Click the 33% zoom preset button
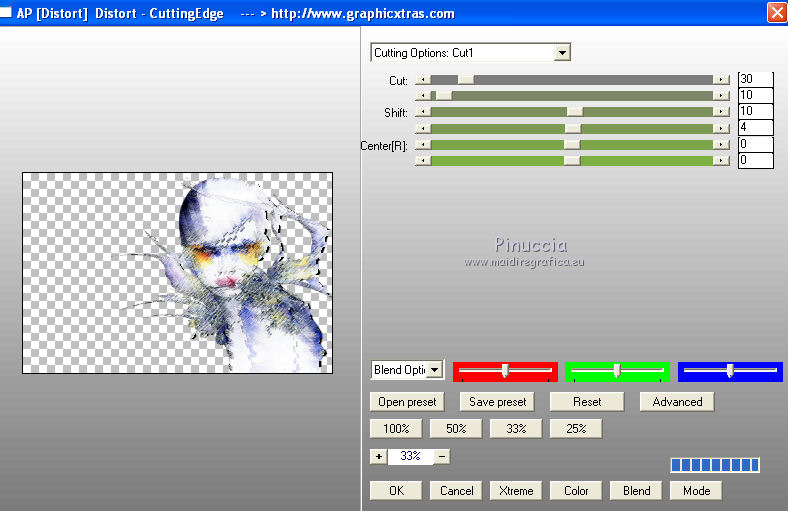788x511 pixels. 516,429
